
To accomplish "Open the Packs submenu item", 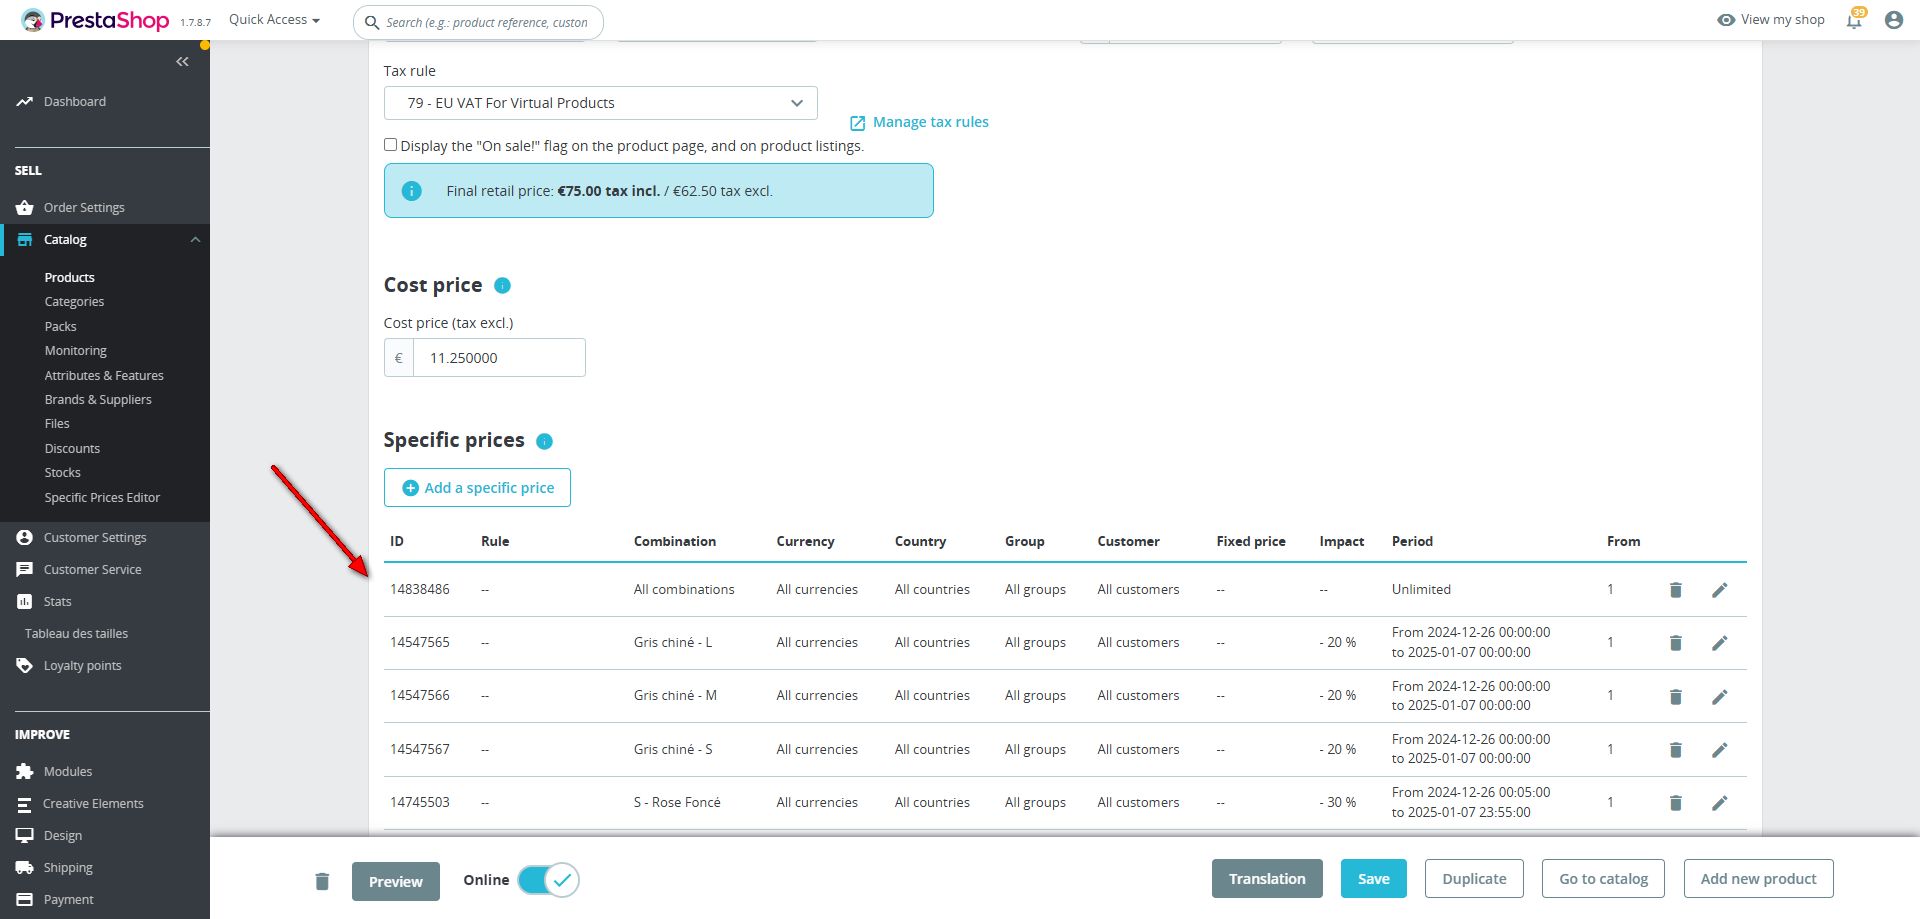I will [x=60, y=327].
